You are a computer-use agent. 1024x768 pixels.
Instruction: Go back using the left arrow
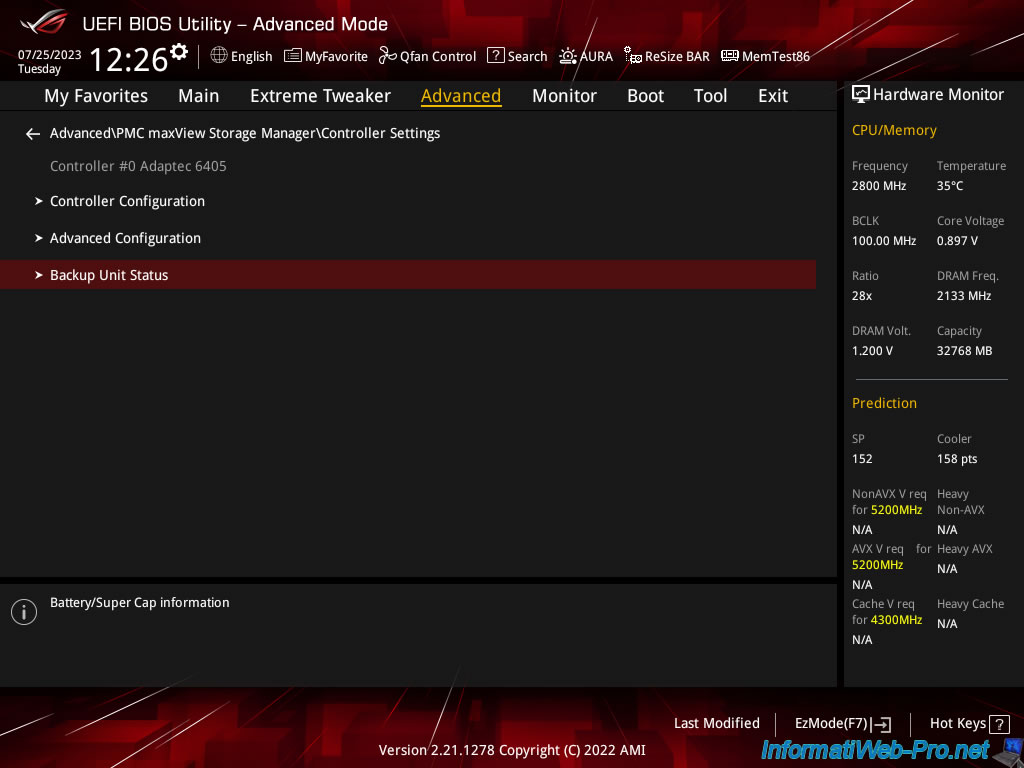pyautogui.click(x=33, y=134)
